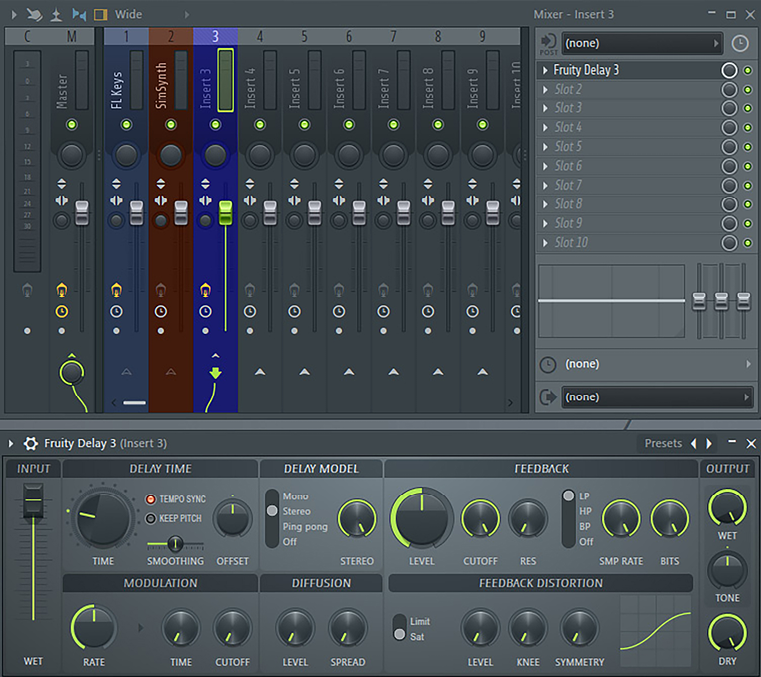
Task: Open Slot 10 effect menu arrow
Action: (545, 243)
